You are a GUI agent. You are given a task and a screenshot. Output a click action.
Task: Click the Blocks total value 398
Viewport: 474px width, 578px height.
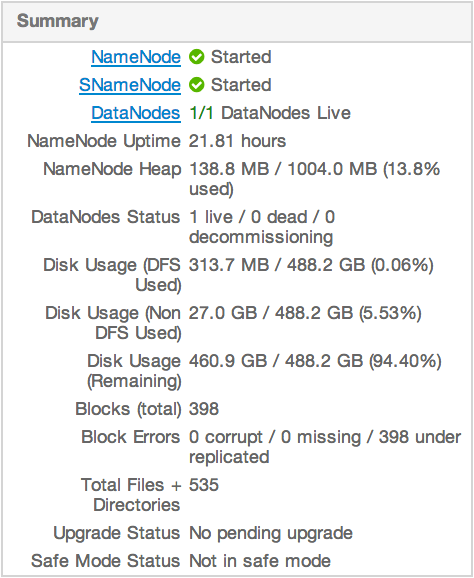(x=204, y=409)
